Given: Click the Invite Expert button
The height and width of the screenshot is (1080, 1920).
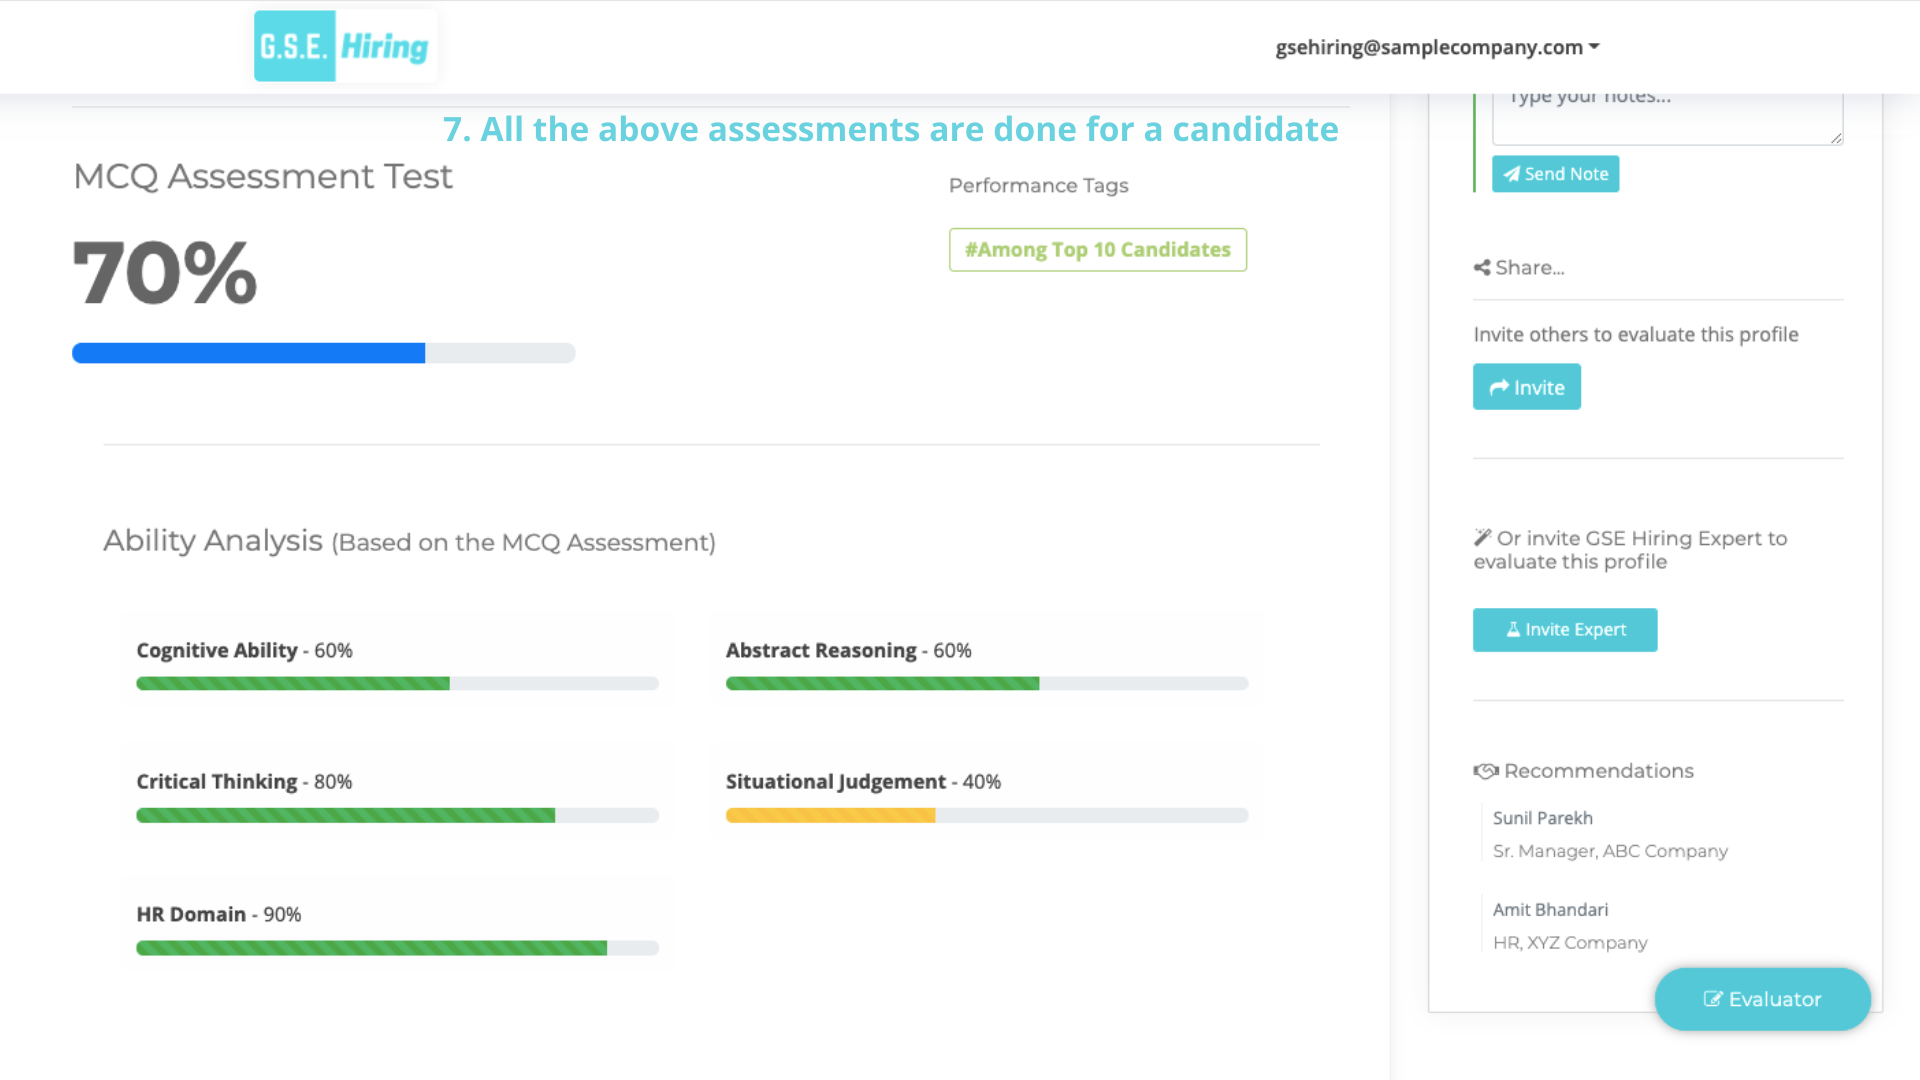Looking at the screenshot, I should [x=1564, y=630].
